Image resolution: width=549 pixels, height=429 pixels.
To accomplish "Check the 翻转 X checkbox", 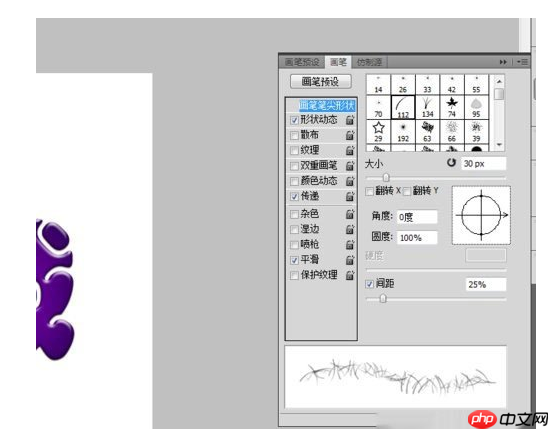I will click(x=369, y=192).
